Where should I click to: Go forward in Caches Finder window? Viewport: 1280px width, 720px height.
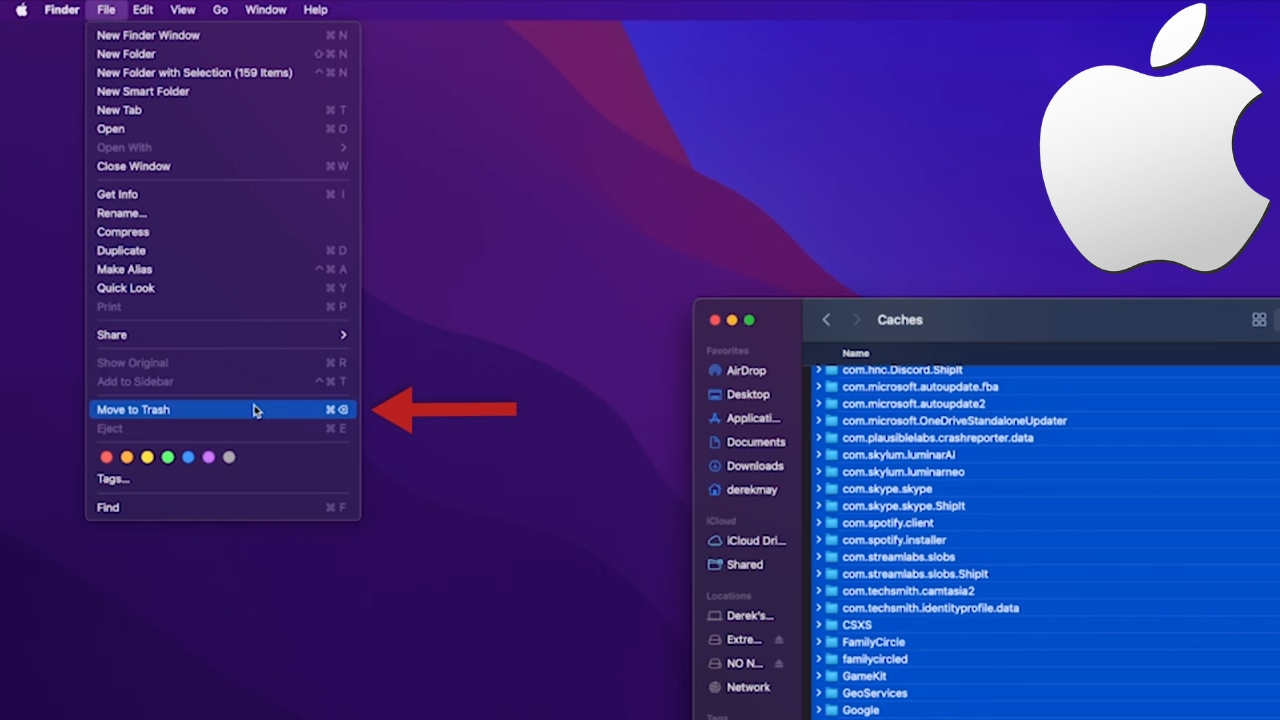click(856, 320)
